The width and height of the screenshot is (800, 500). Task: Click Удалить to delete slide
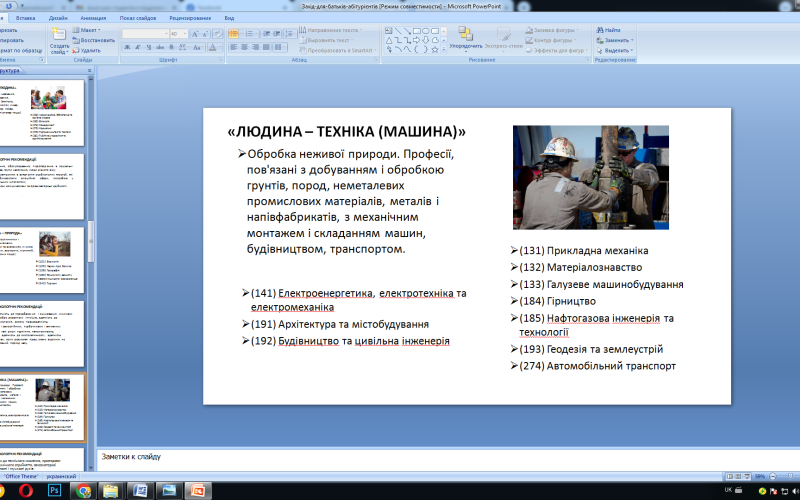click(87, 51)
